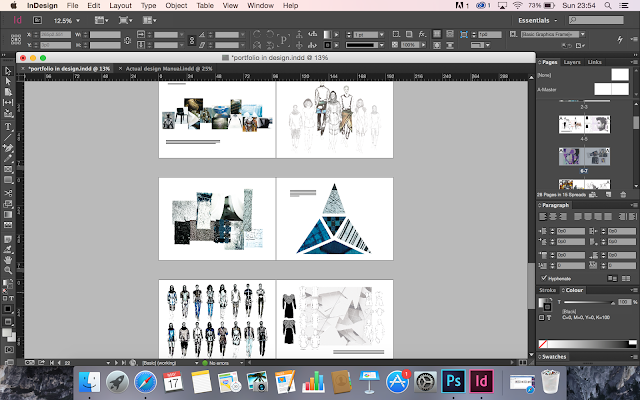Click the tint slider in Colour panel
Screen dimensions: 640x400
(x=587, y=301)
